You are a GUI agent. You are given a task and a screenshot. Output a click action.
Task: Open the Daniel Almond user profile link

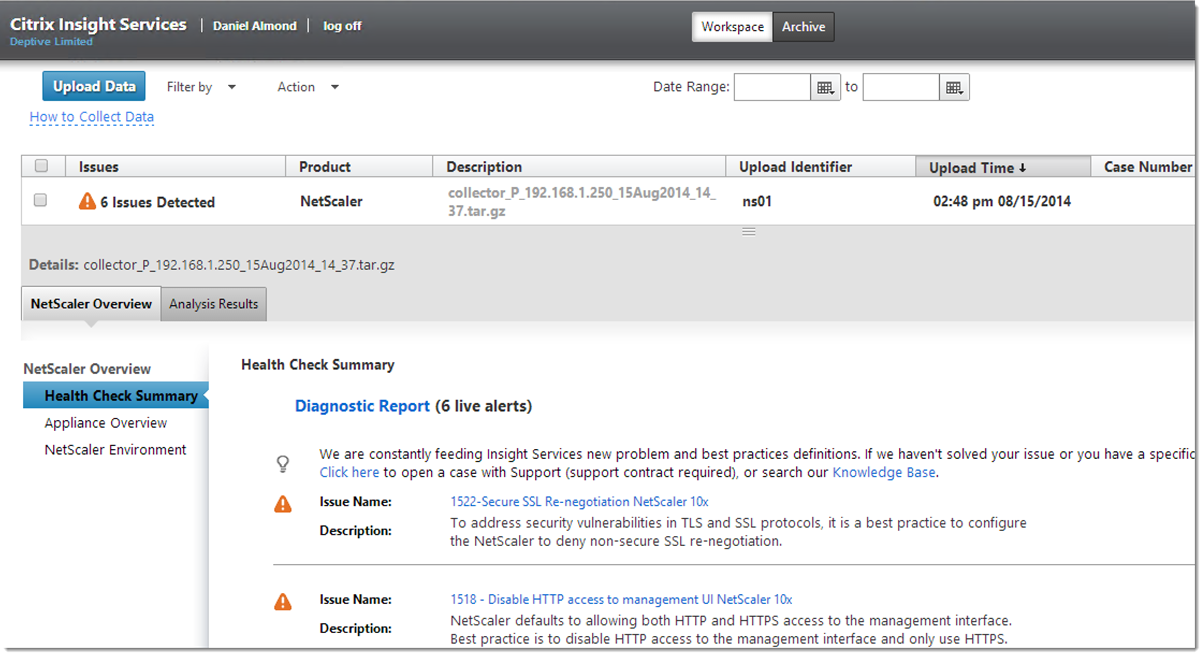(255, 26)
